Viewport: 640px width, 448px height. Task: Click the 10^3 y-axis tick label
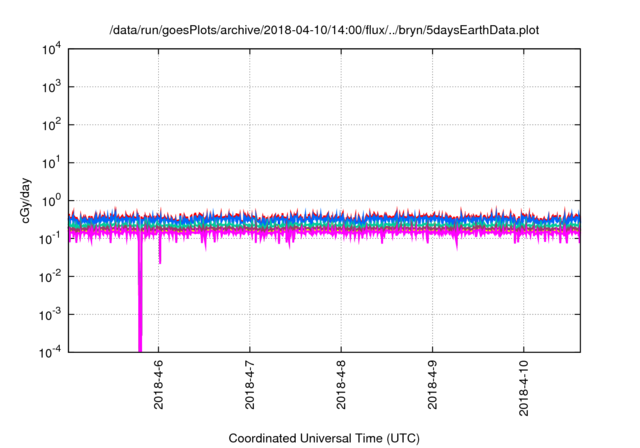[49, 88]
